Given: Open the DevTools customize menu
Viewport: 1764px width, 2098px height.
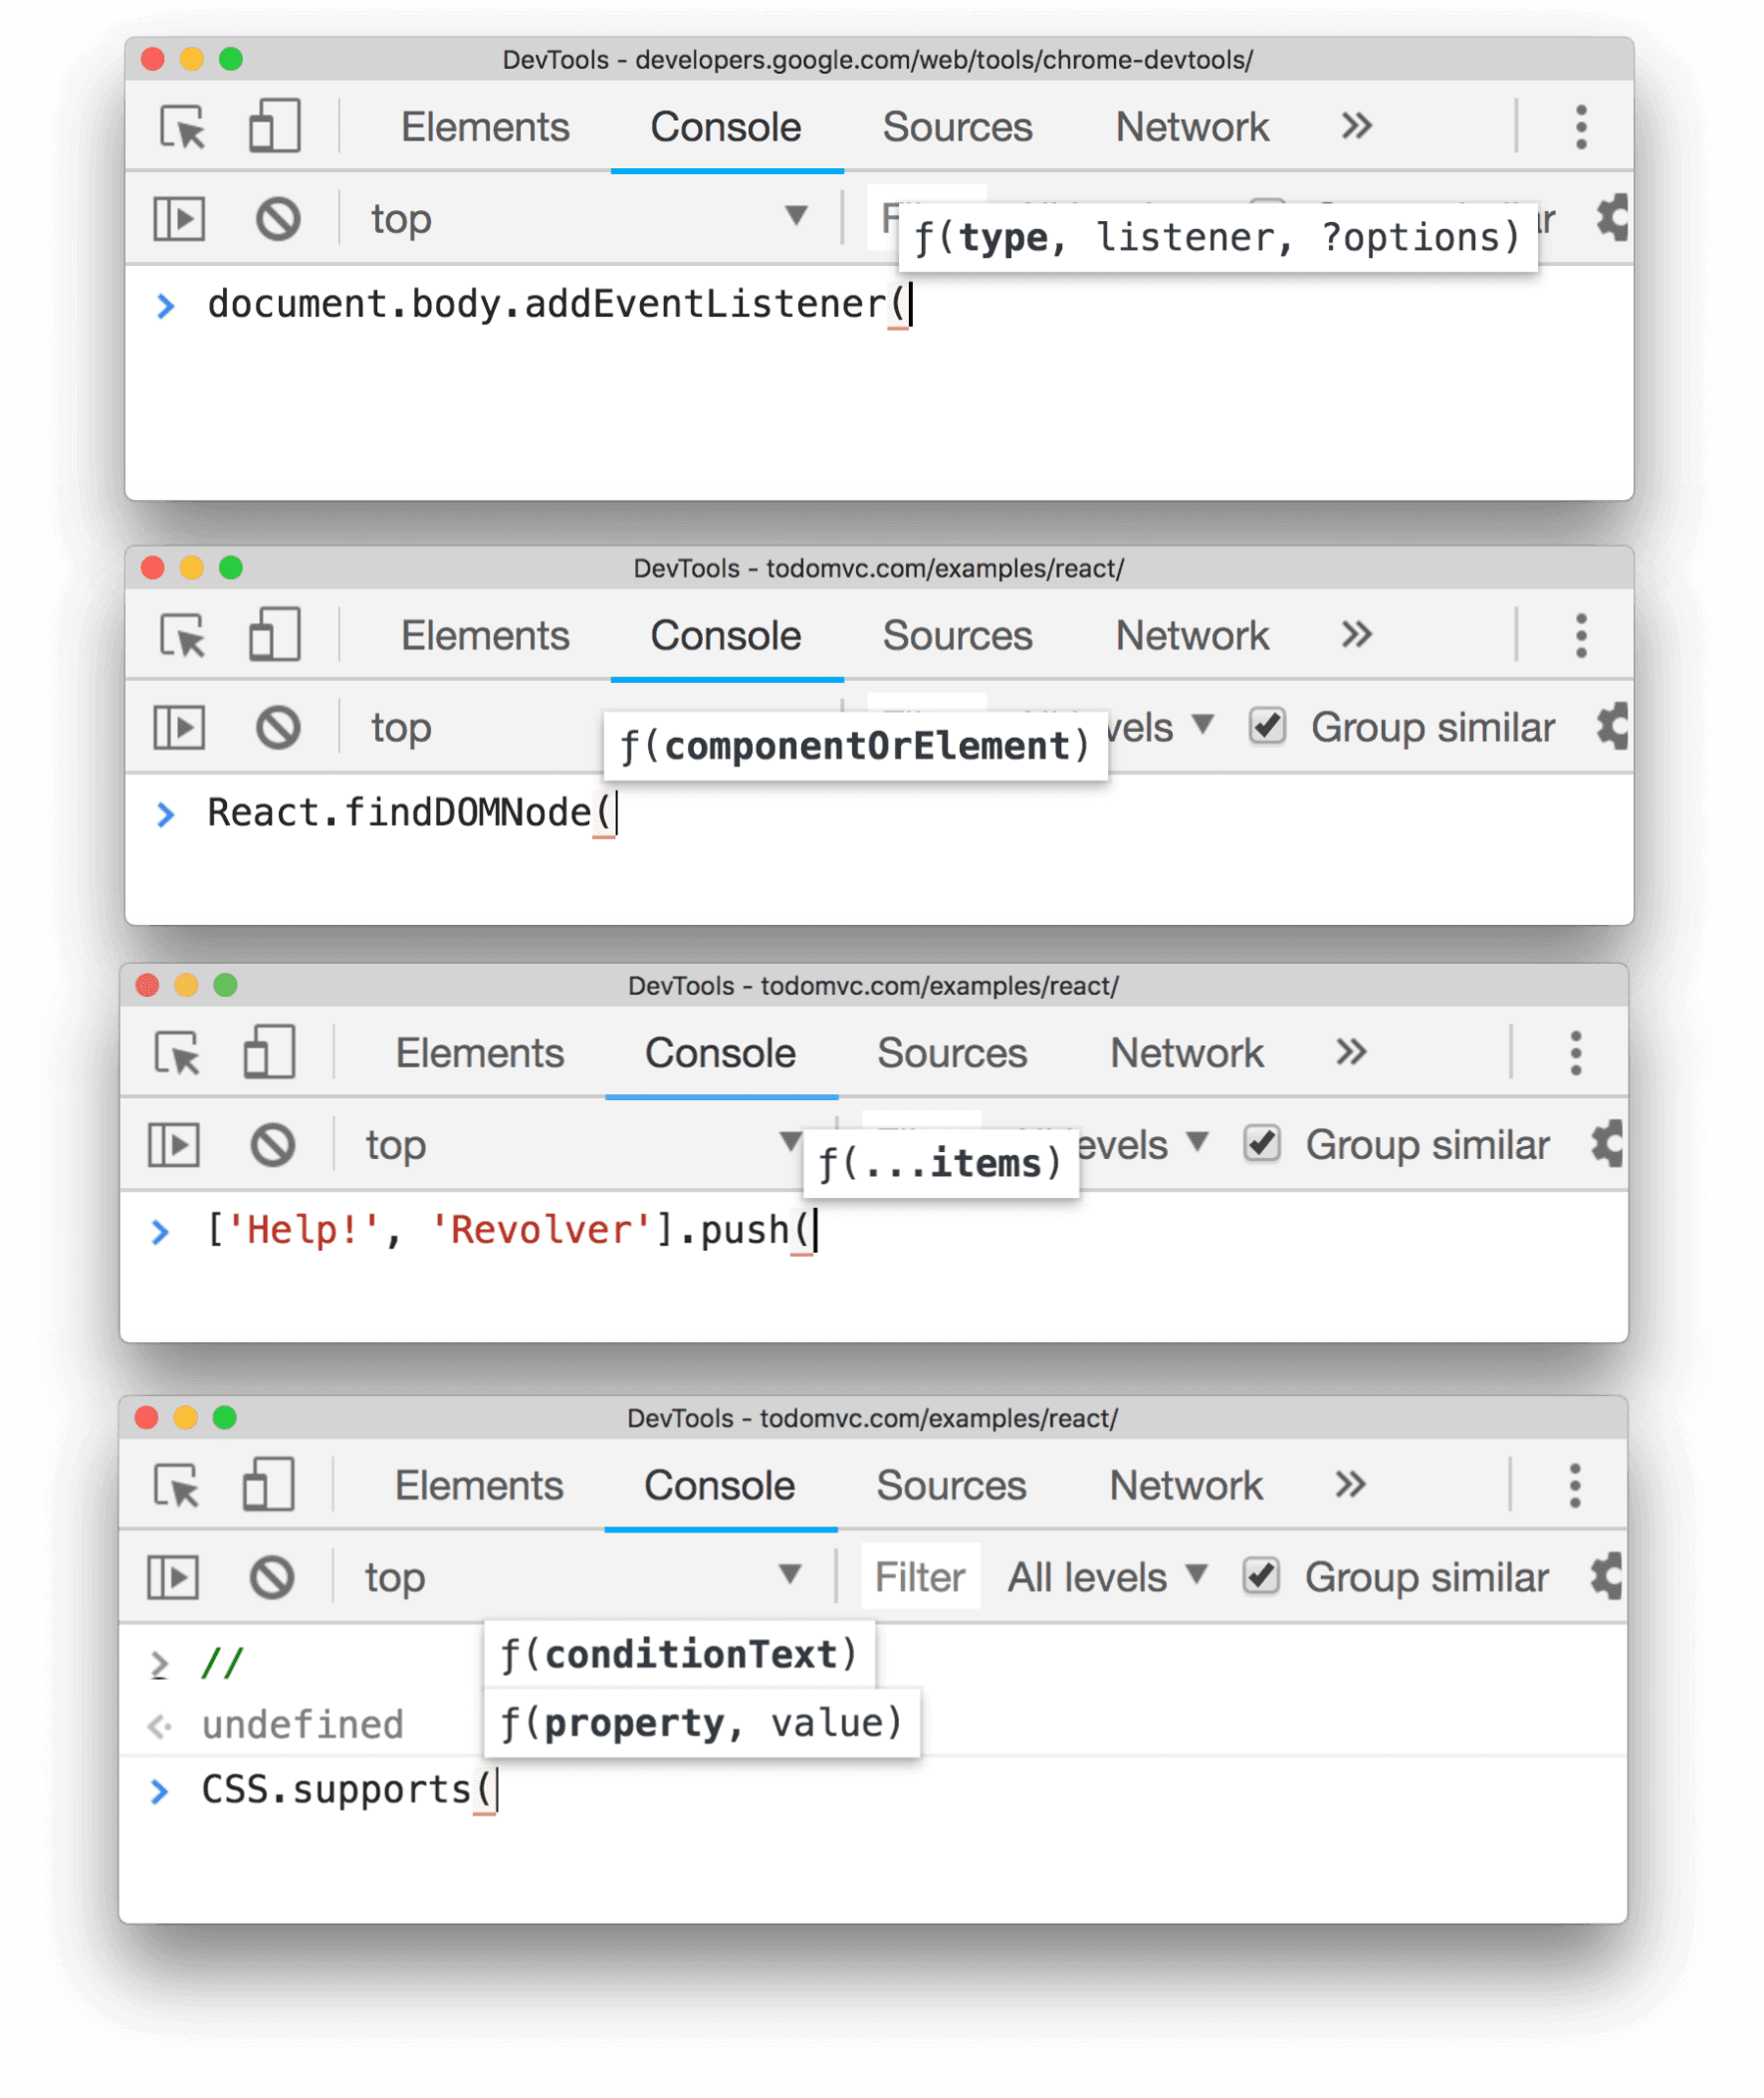Looking at the screenshot, I should pyautogui.click(x=1581, y=127).
